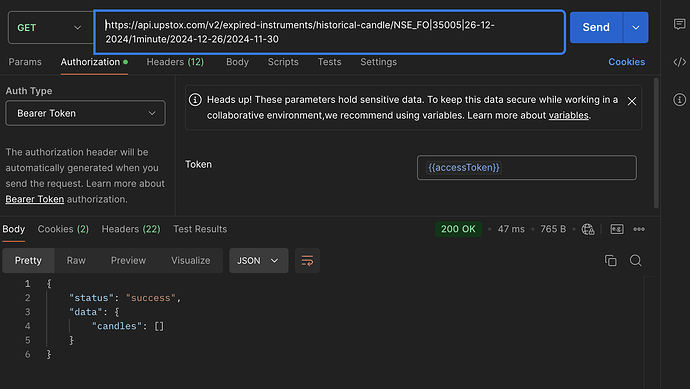Viewport: 690px width, 389px height.
Task: Click the "status" key in the response
Action: pyautogui.click(x=91, y=298)
